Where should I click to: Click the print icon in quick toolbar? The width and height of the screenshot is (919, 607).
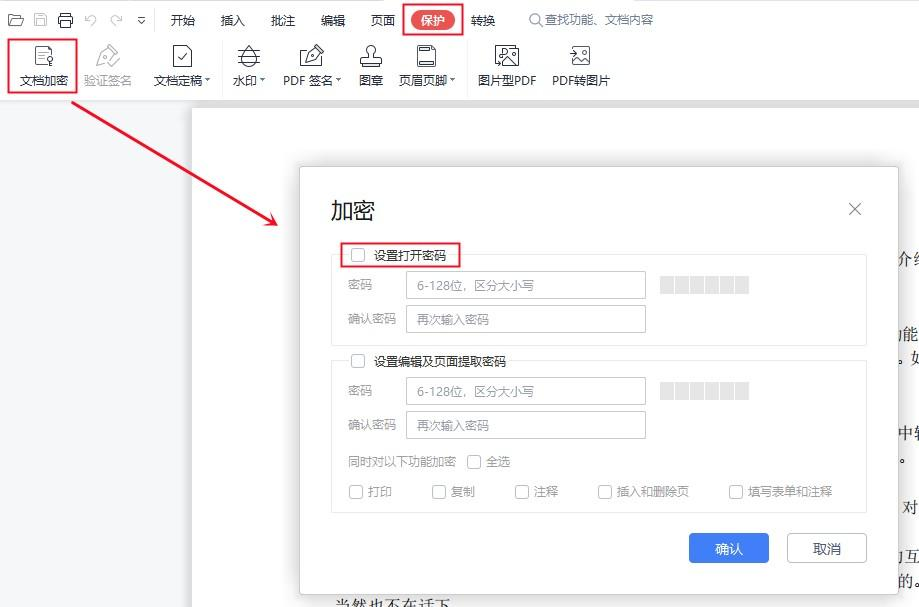point(66,20)
